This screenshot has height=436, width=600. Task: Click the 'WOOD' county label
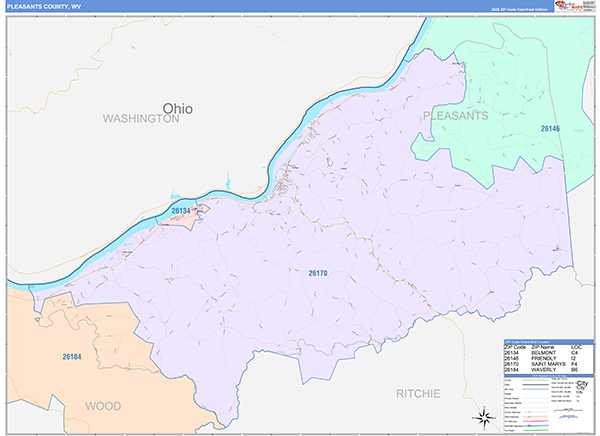103,406
